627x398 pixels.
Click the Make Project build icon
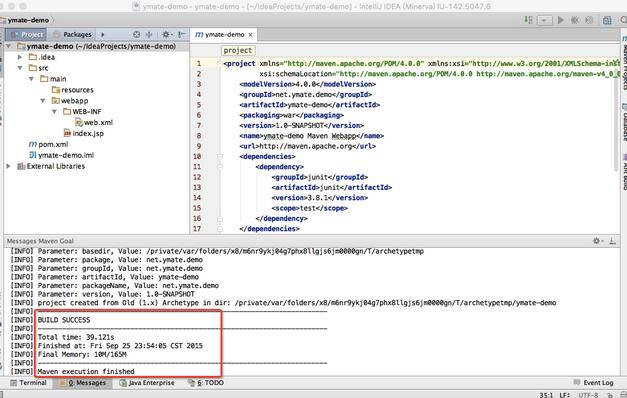[529, 20]
